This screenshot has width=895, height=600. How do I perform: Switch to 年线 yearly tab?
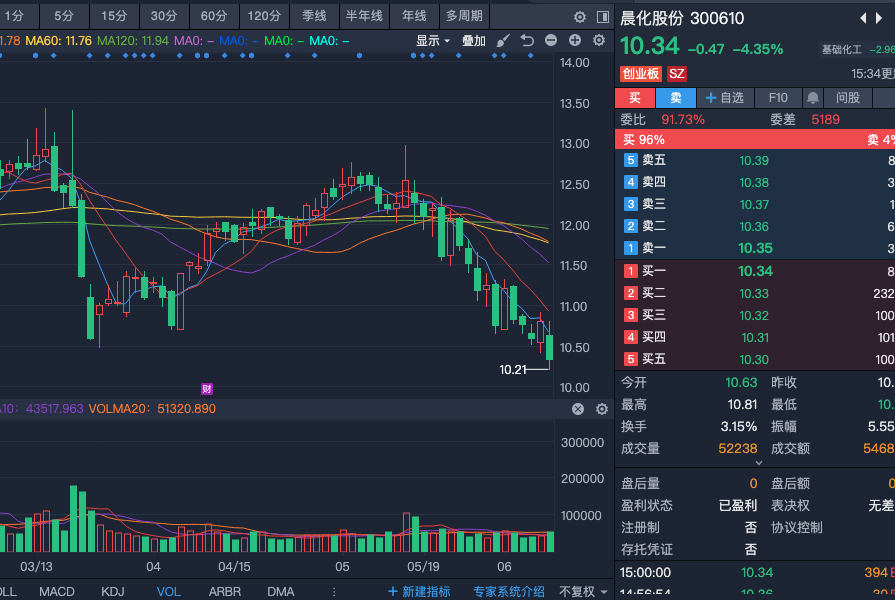414,16
